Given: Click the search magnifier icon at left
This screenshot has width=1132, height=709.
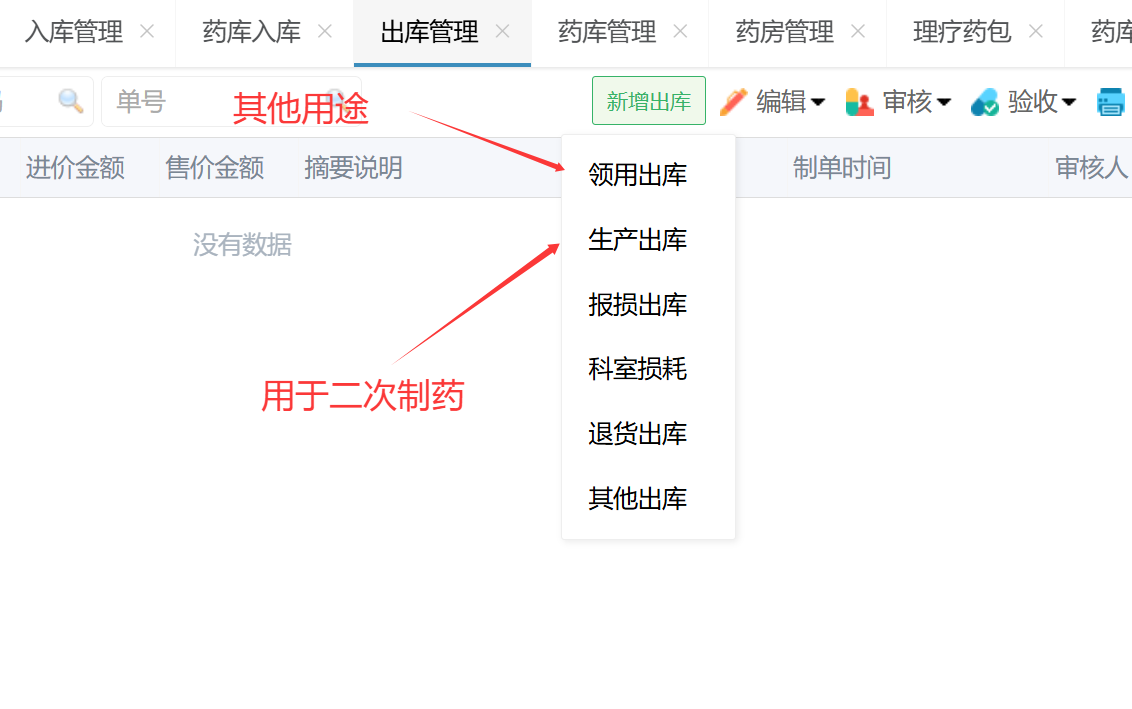Looking at the screenshot, I should (70, 101).
